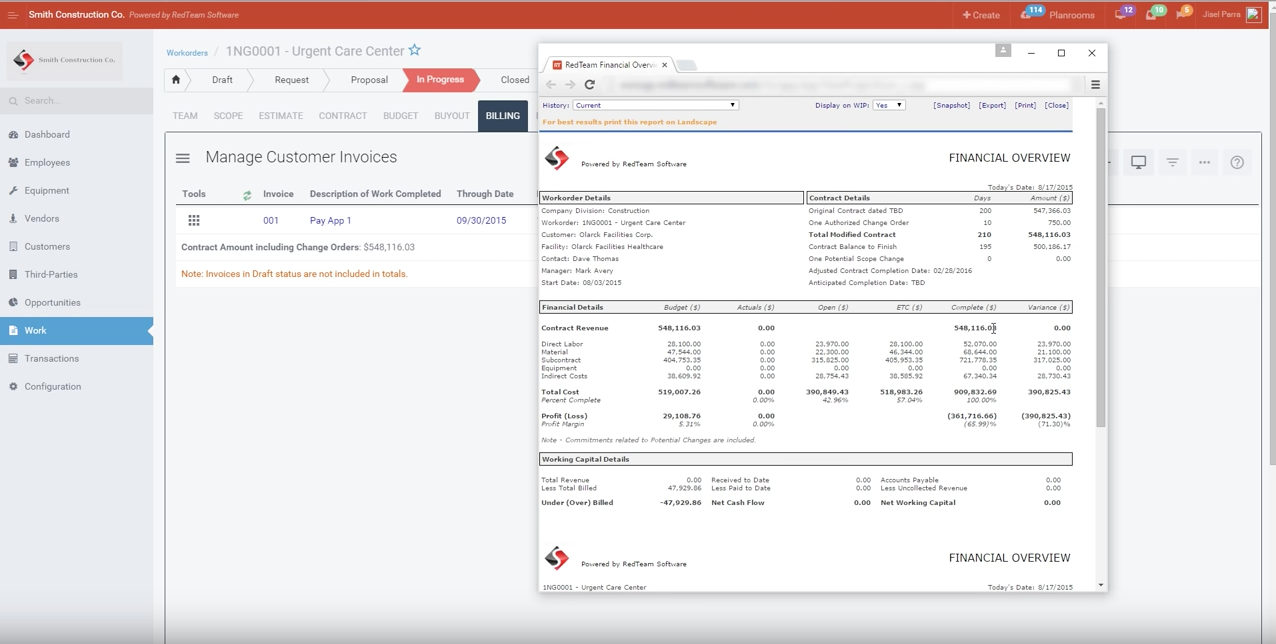Click the monitor display icon in the toolbar
This screenshot has height=644, width=1276.
point(1138,162)
